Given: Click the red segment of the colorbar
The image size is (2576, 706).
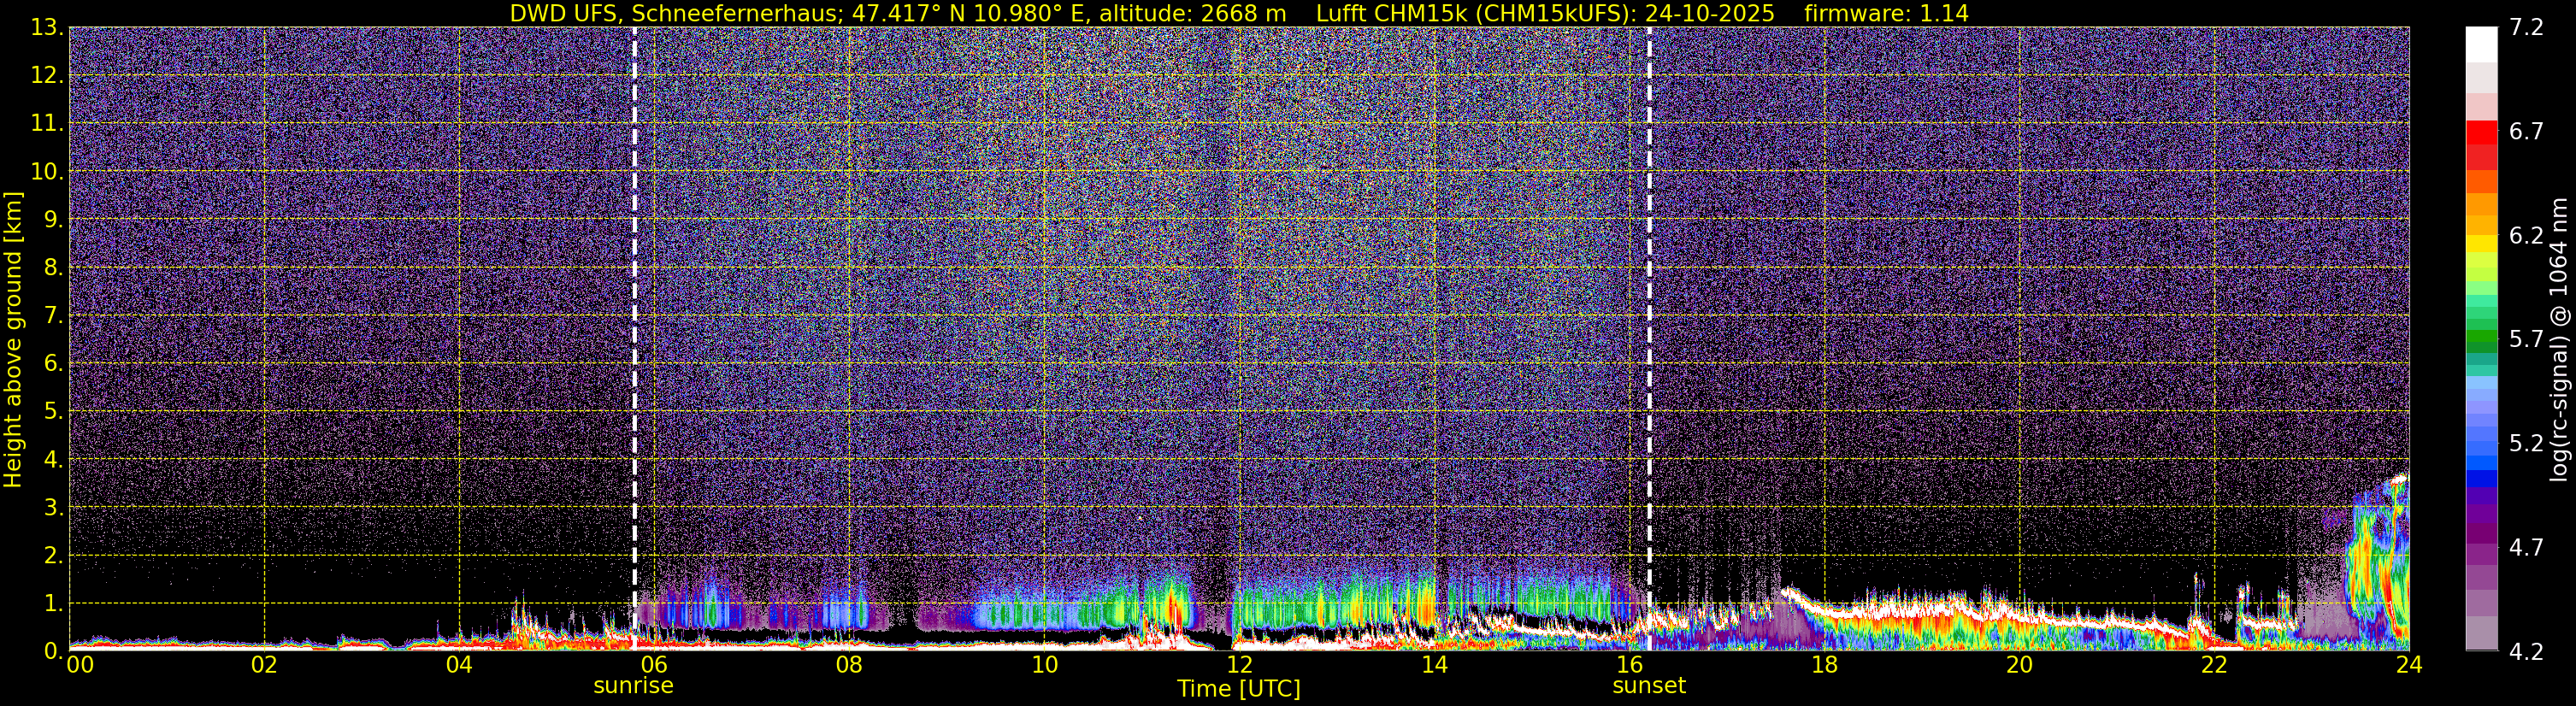Looking at the screenshot, I should point(2481,133).
